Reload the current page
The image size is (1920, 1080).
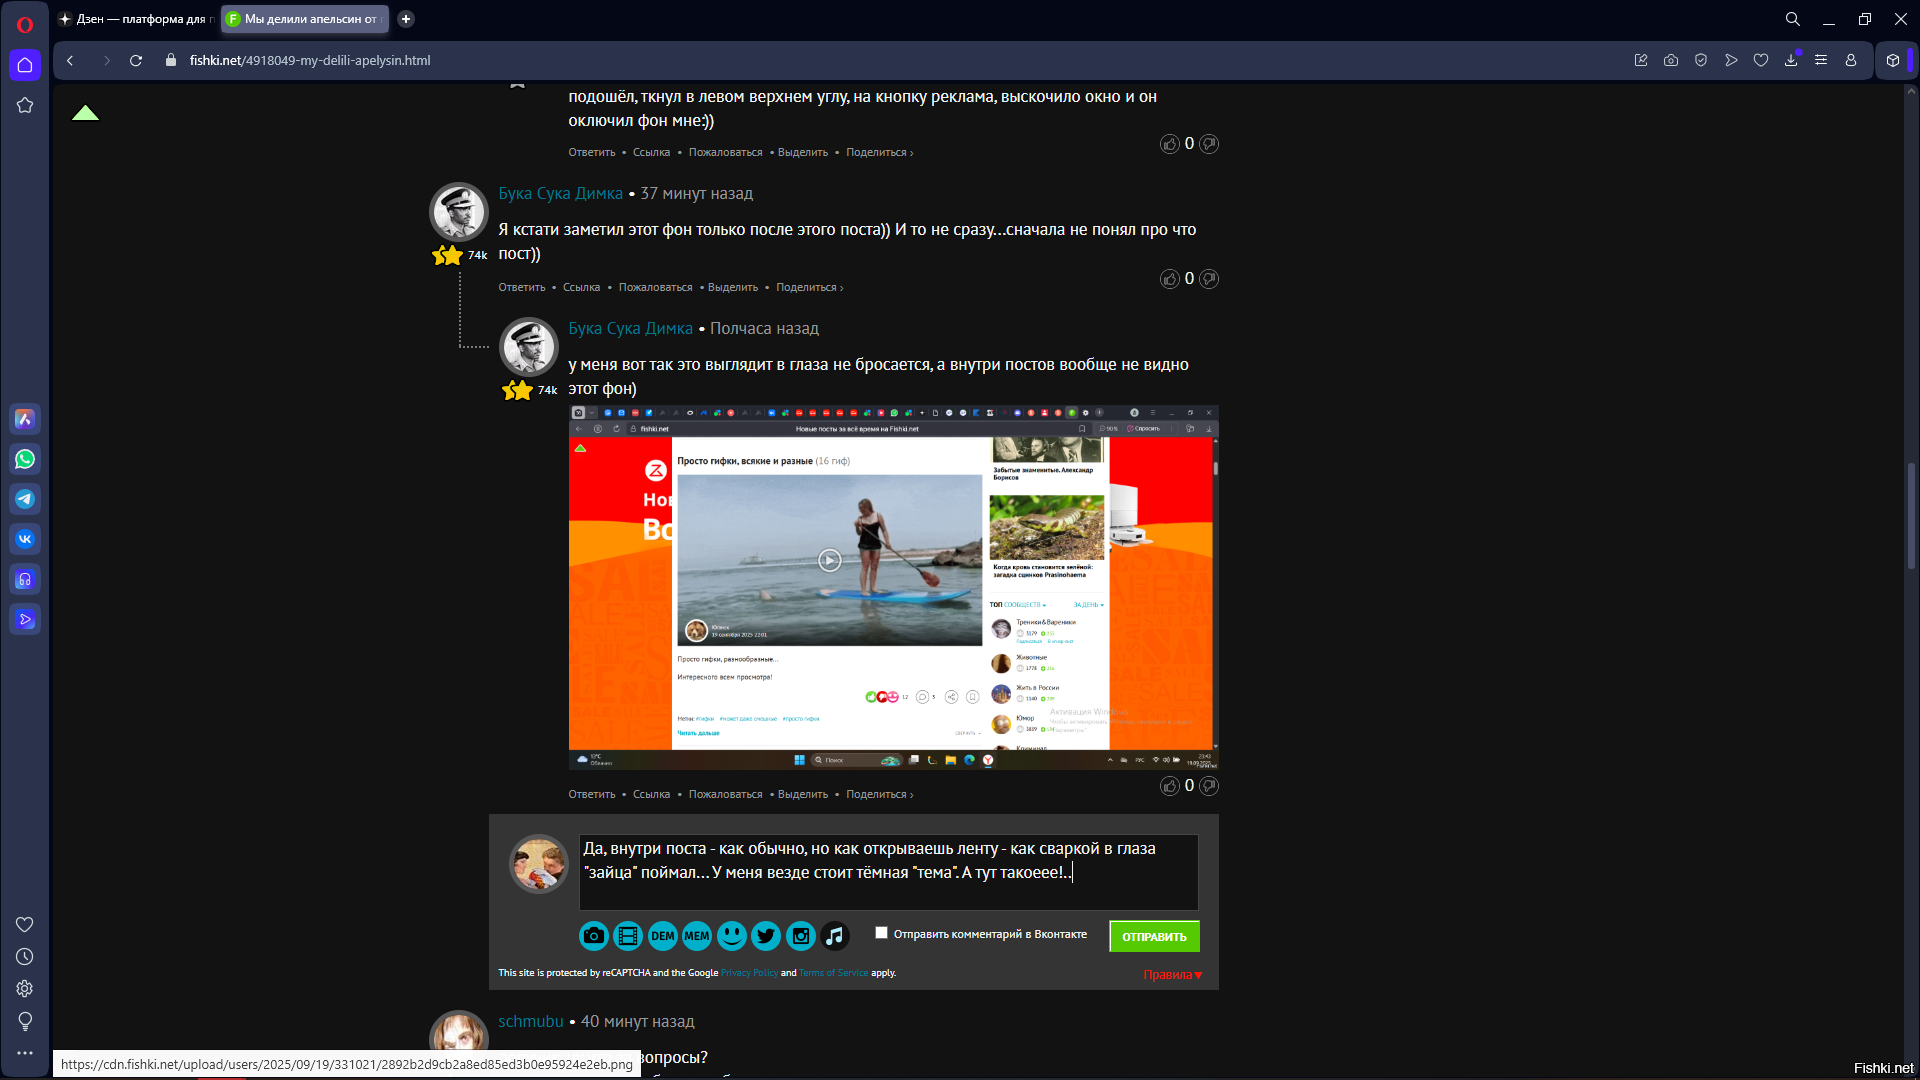(x=136, y=60)
